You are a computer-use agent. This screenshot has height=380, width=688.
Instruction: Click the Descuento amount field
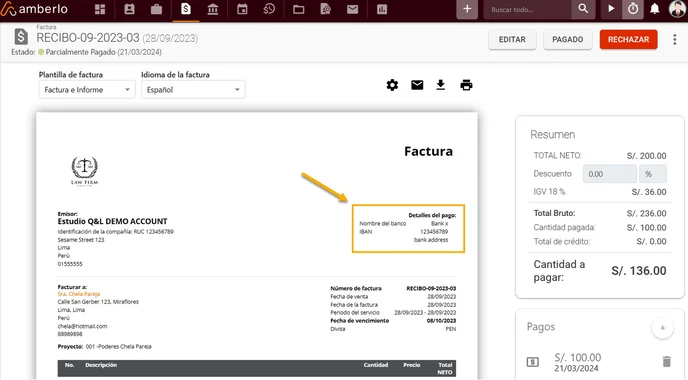coord(609,174)
